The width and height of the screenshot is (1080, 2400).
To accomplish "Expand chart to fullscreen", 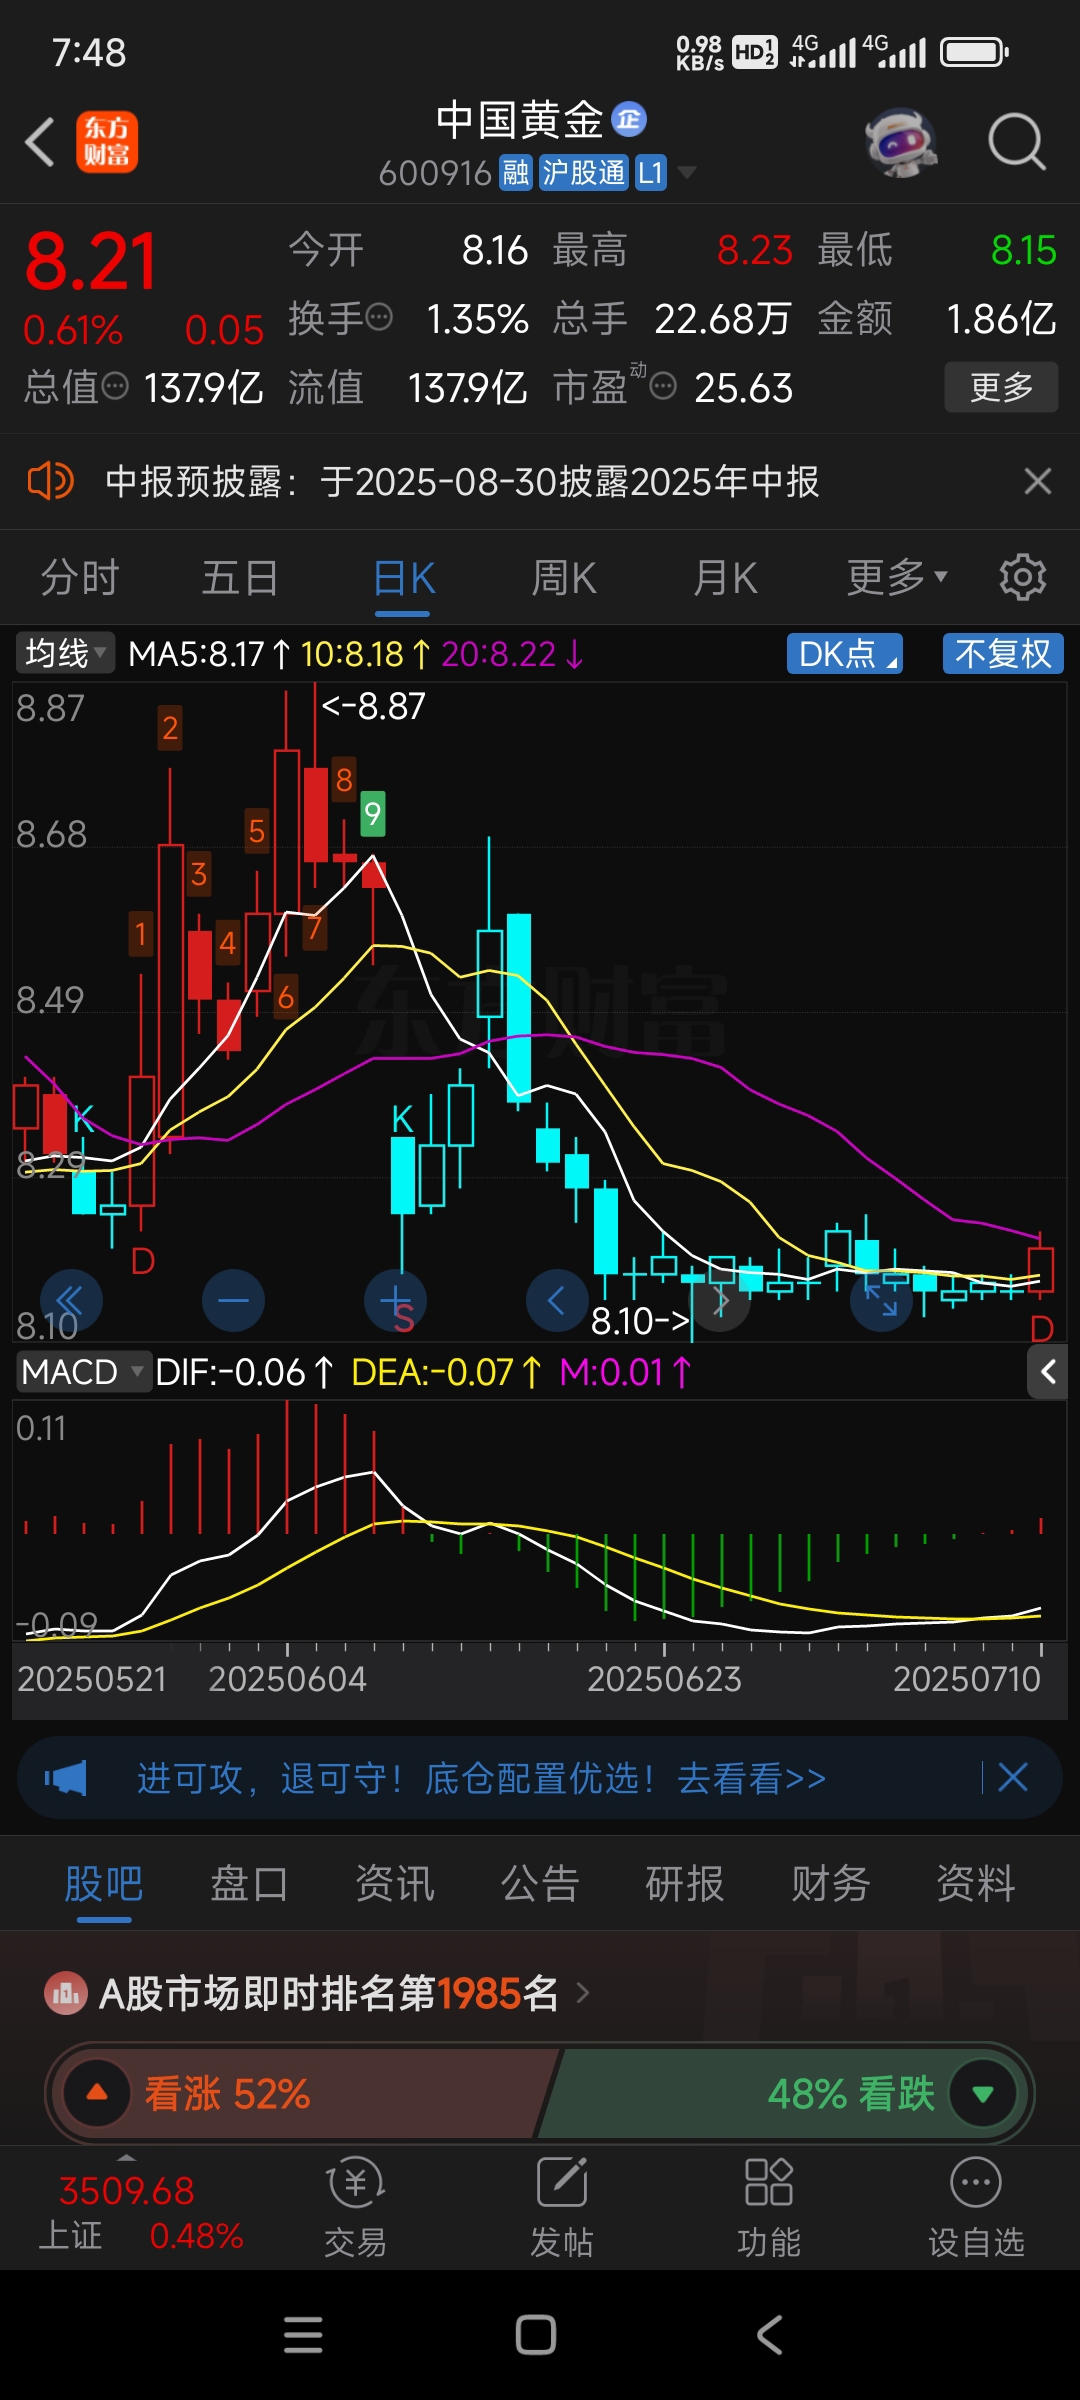I will coord(881,1301).
